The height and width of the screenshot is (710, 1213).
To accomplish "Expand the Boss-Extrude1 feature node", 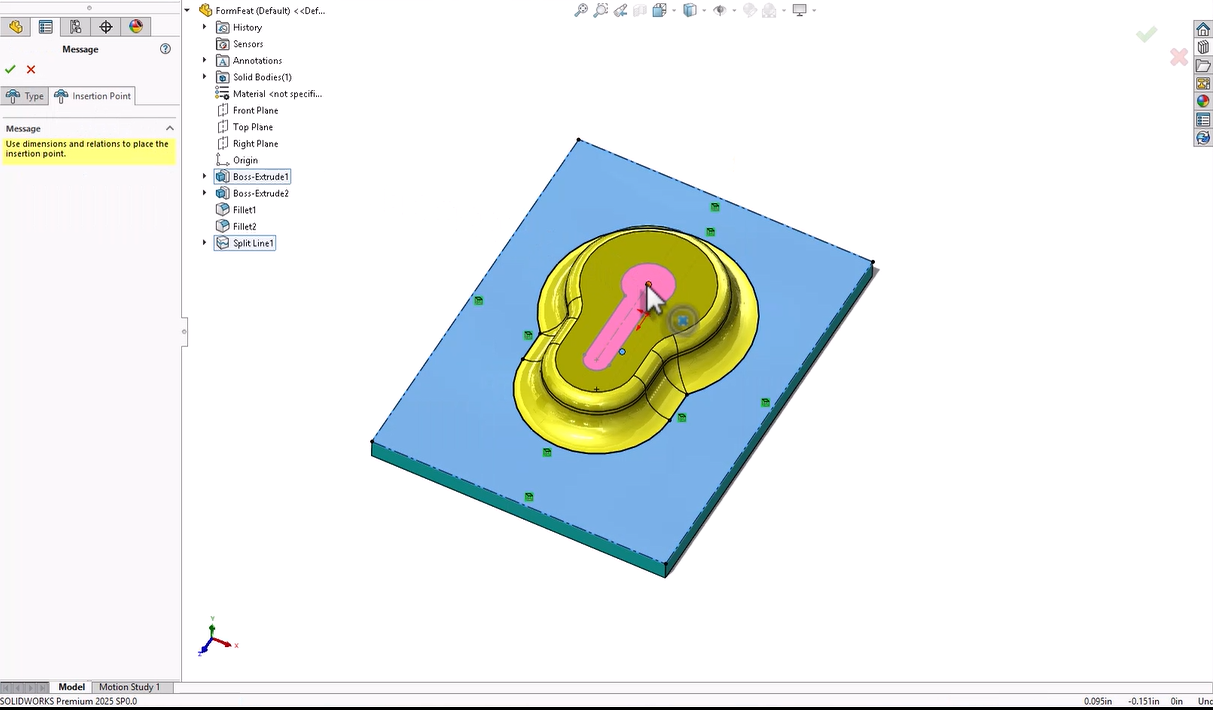I will (x=205, y=177).
